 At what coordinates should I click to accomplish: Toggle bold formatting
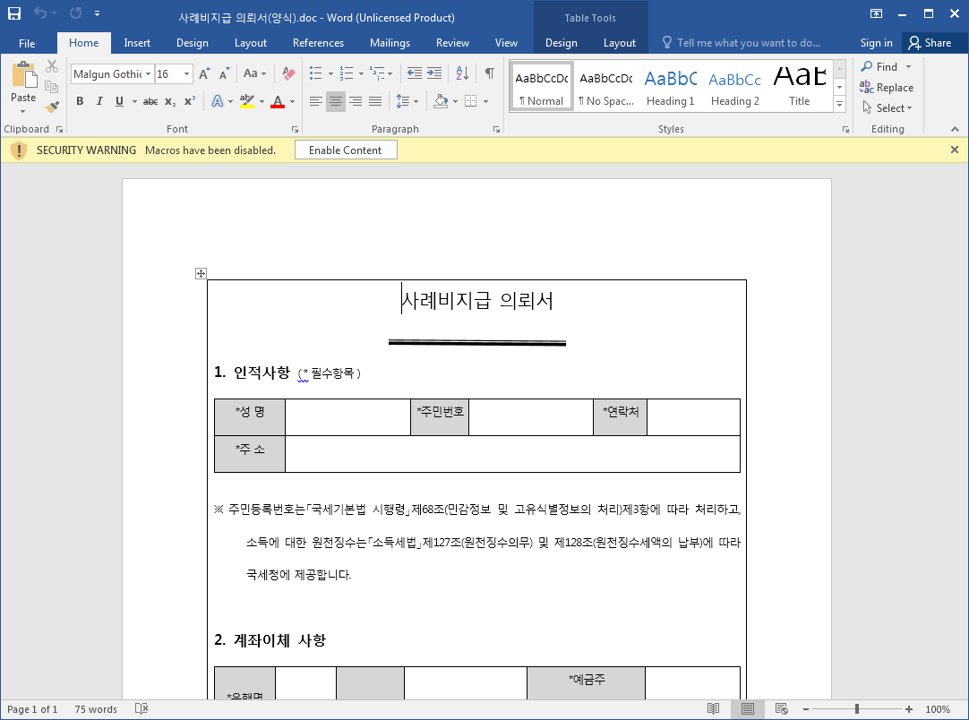tap(79, 102)
